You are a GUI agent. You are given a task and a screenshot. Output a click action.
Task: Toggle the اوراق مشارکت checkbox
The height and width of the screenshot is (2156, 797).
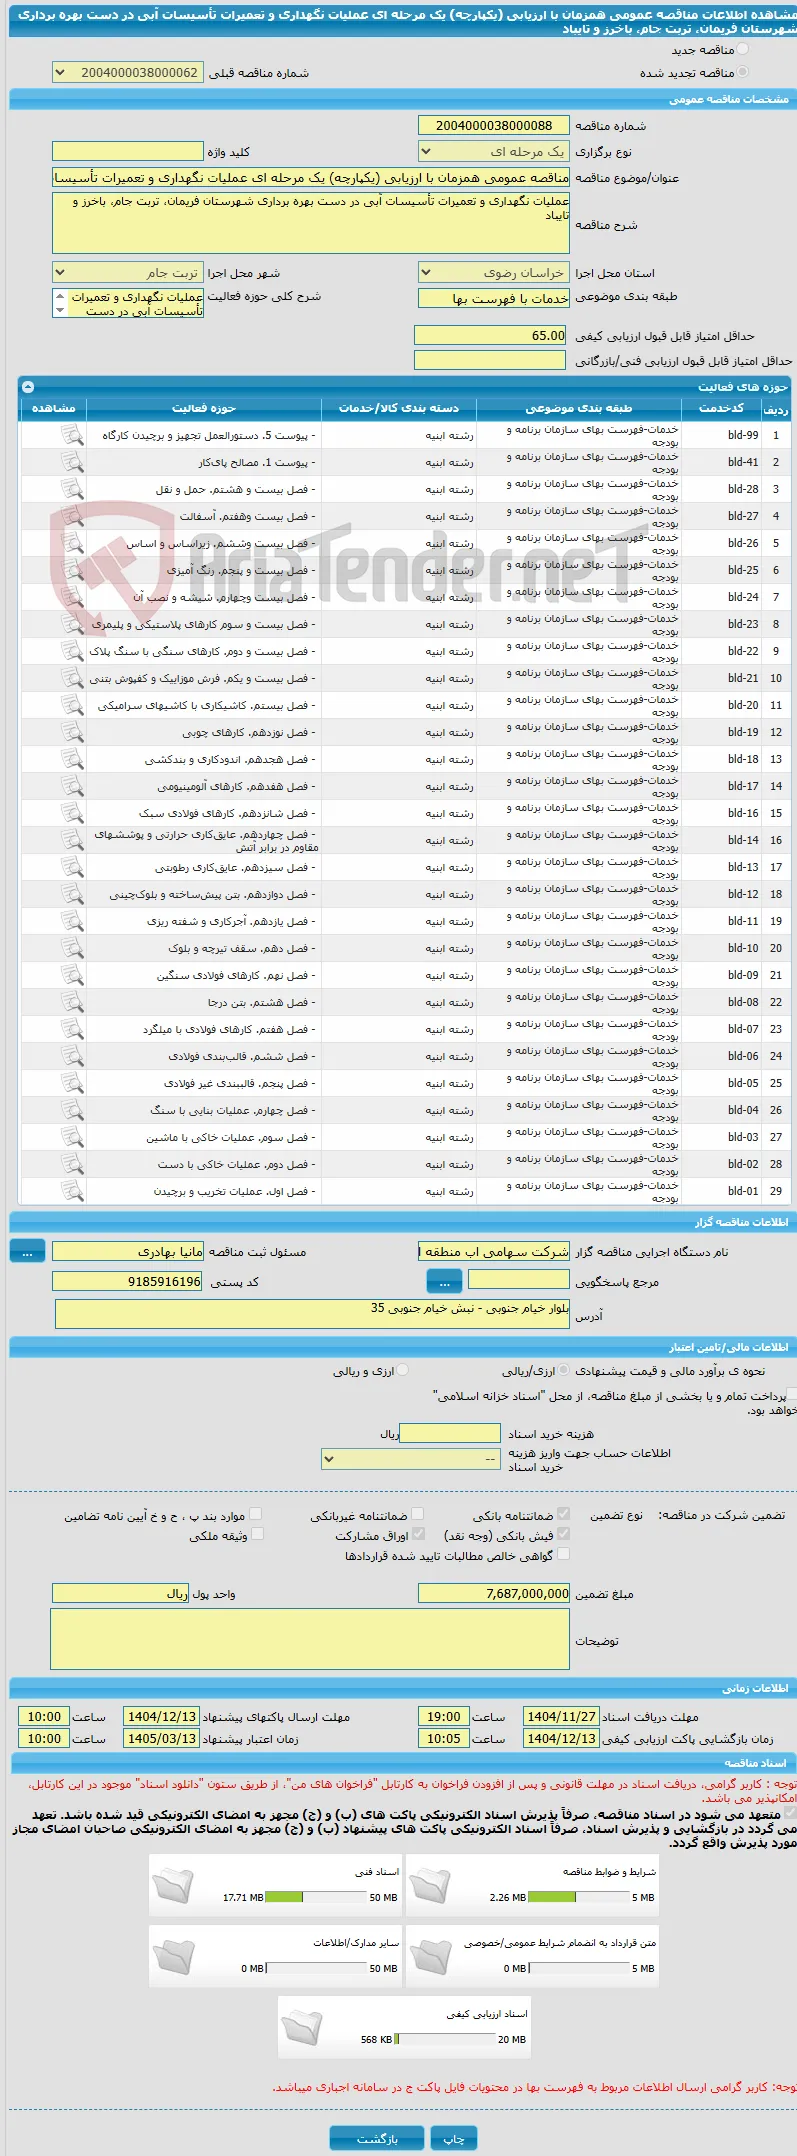418,1534
